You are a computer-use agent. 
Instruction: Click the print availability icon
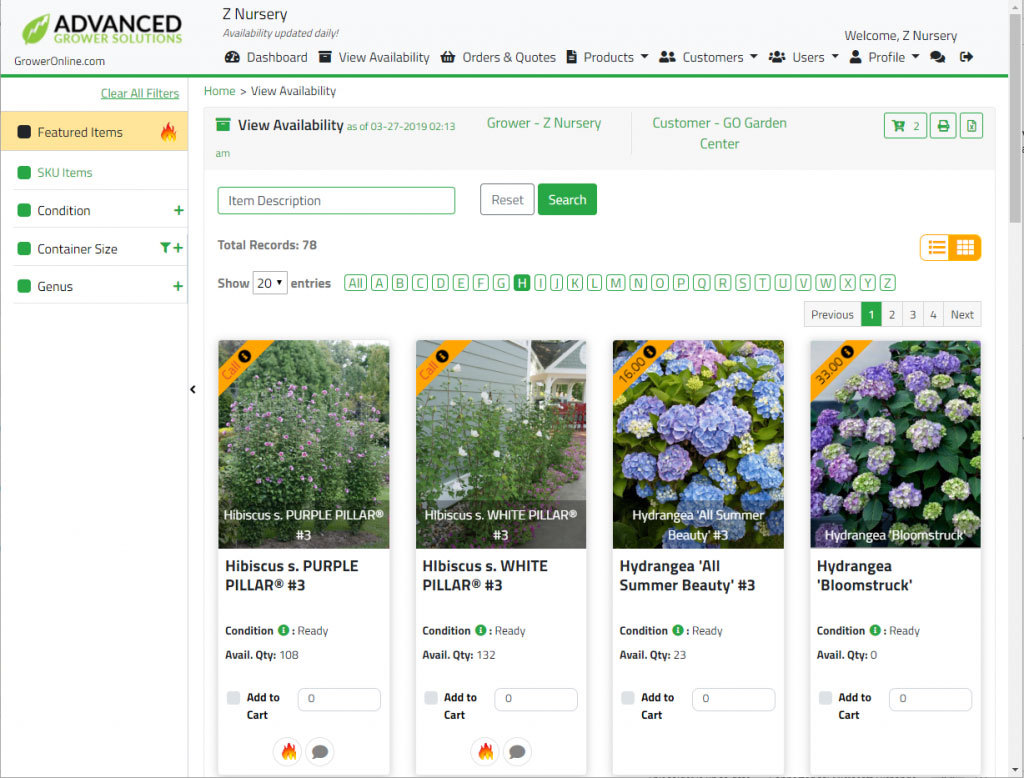click(x=942, y=127)
